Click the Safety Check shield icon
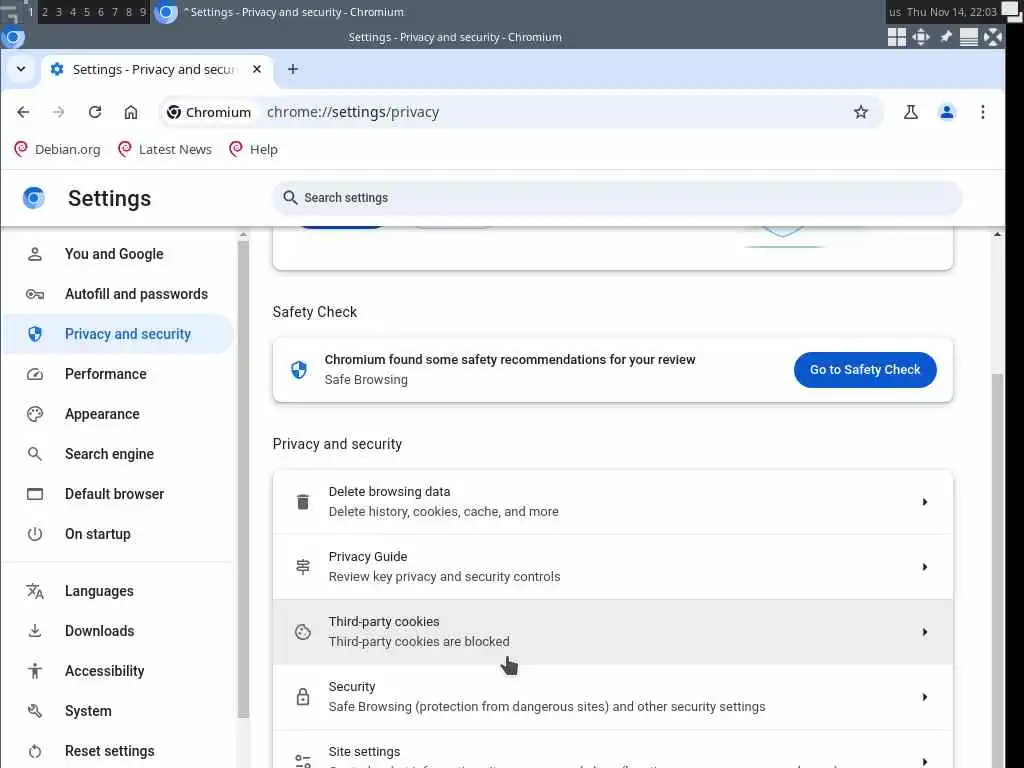Image resolution: width=1024 pixels, height=768 pixels. [x=299, y=370]
